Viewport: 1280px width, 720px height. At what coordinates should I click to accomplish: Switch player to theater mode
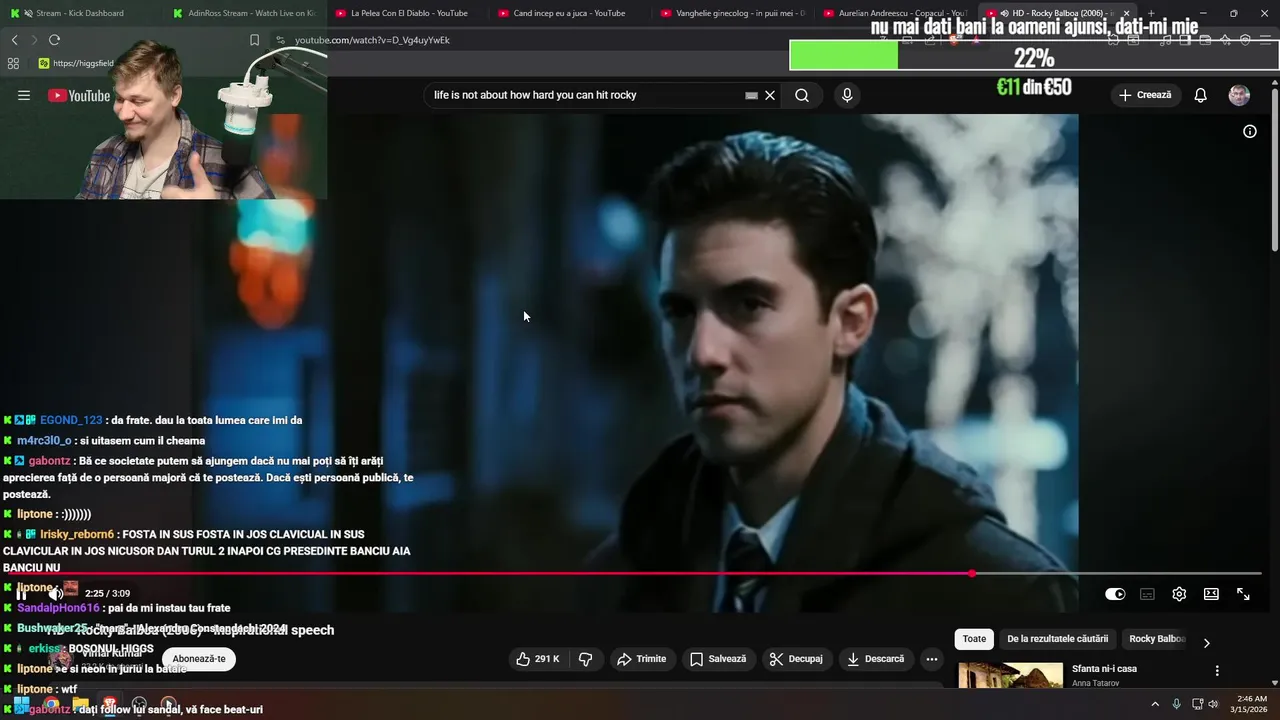point(1211,594)
